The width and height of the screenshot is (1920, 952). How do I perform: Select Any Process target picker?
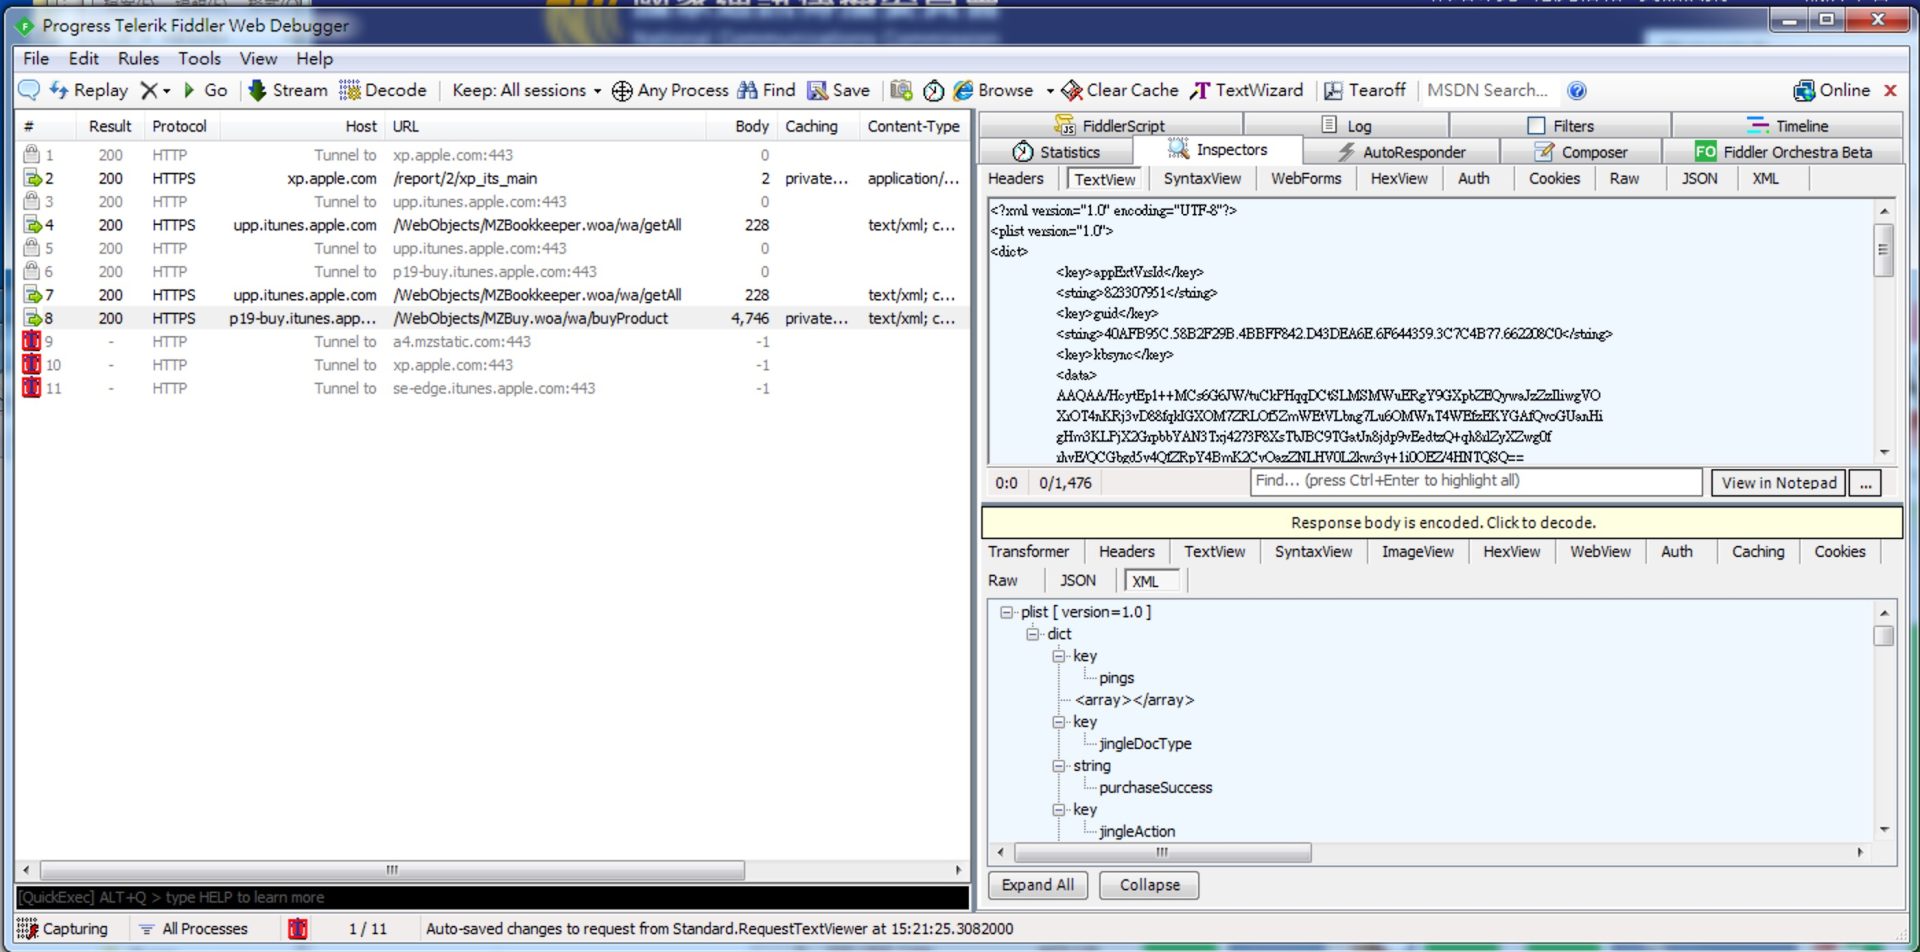(670, 90)
